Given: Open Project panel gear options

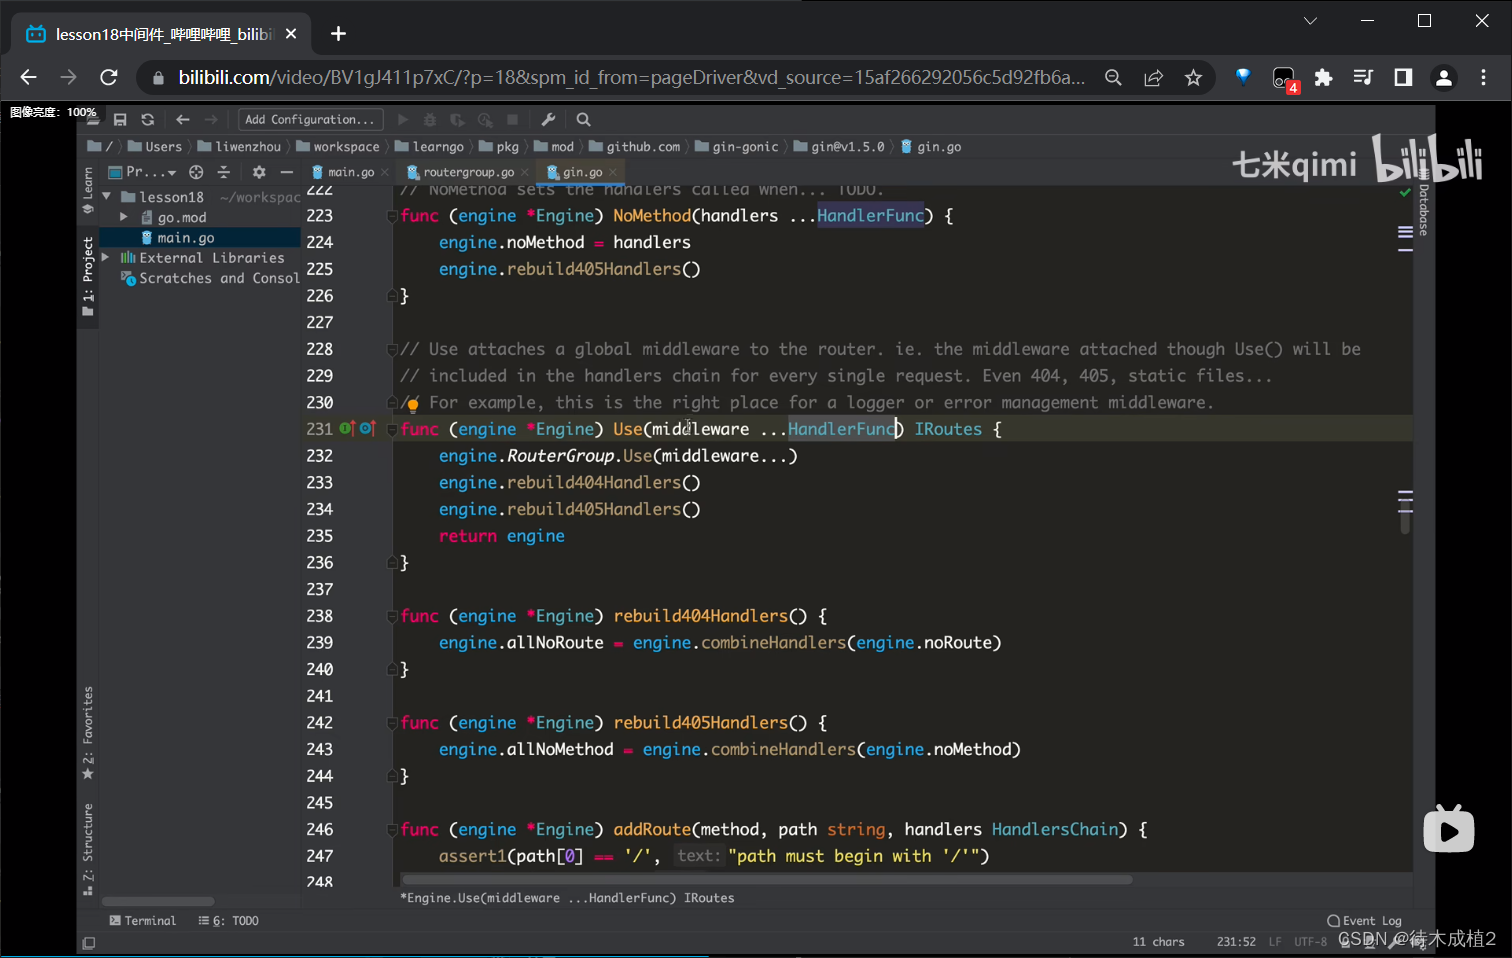Looking at the screenshot, I should [259, 172].
